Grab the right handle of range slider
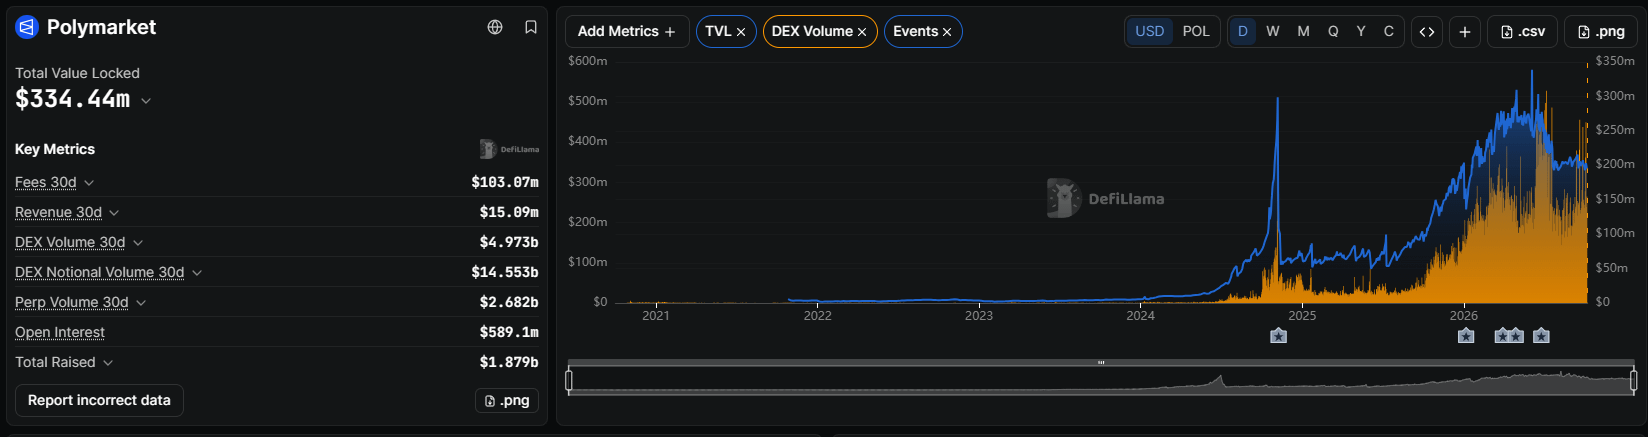 (x=1634, y=380)
